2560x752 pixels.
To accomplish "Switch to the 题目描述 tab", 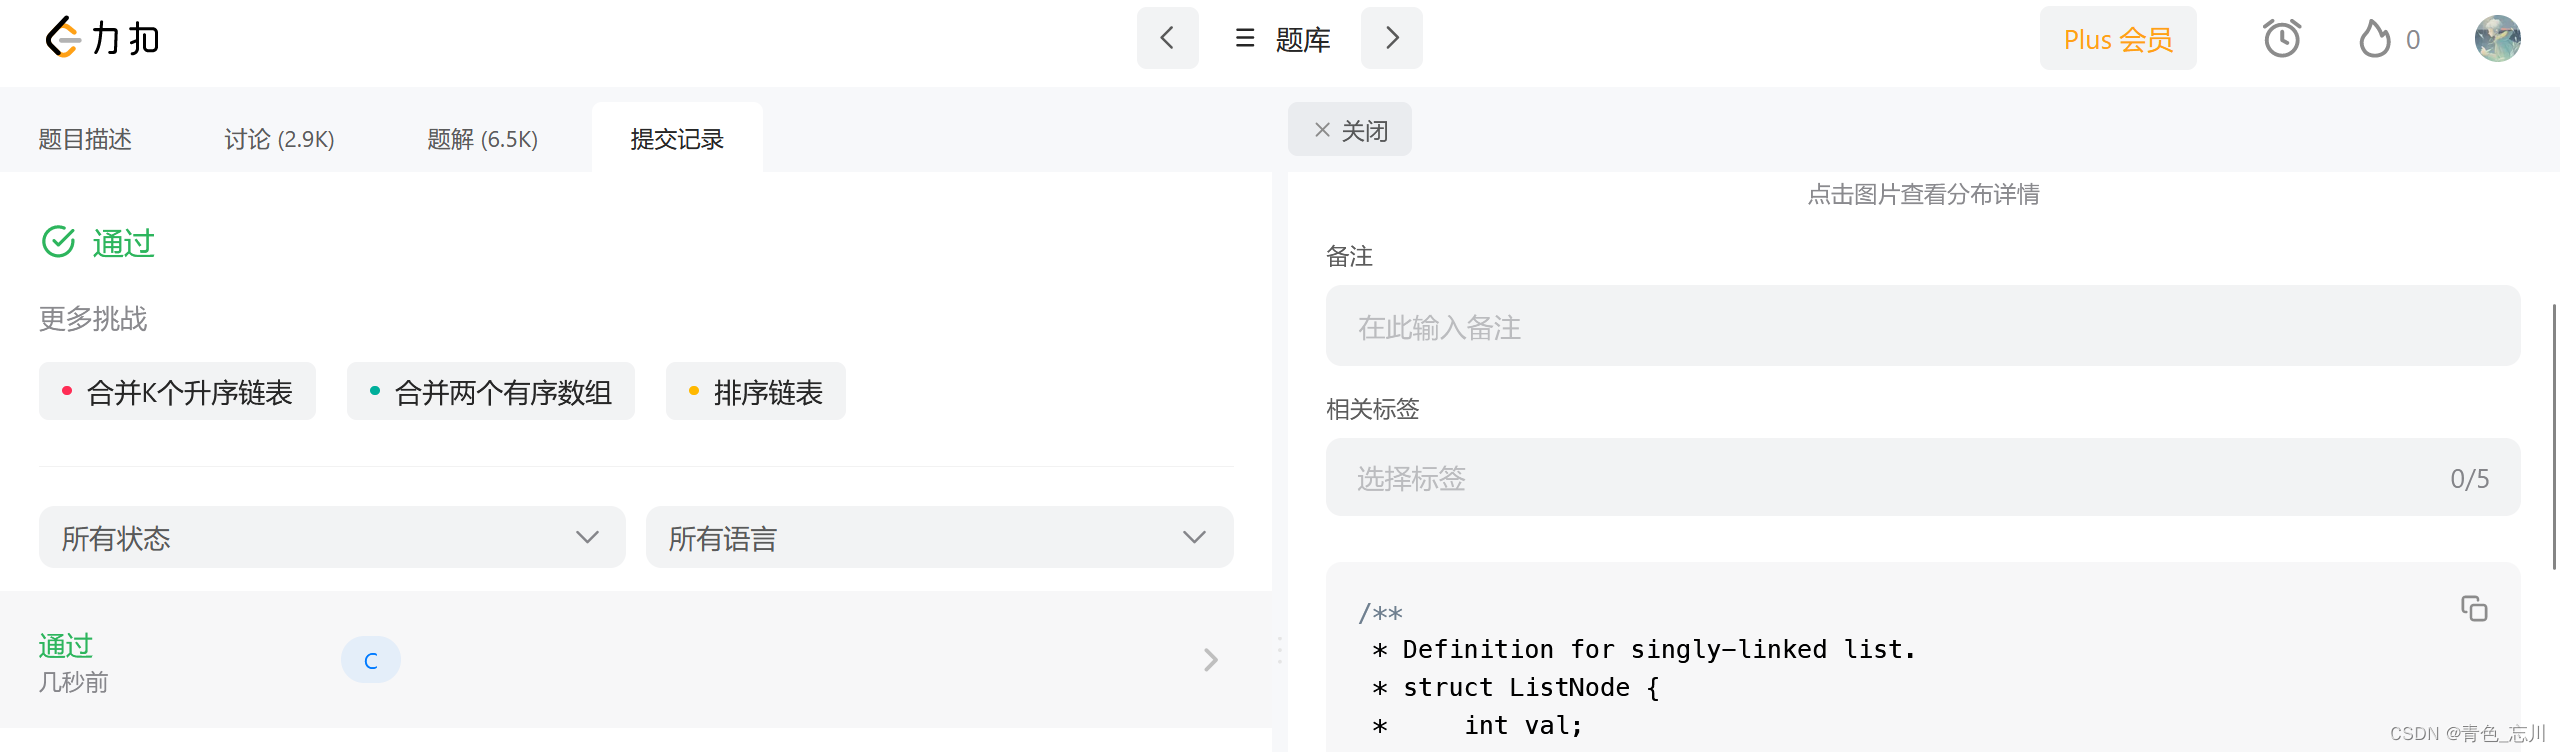I will (85, 139).
